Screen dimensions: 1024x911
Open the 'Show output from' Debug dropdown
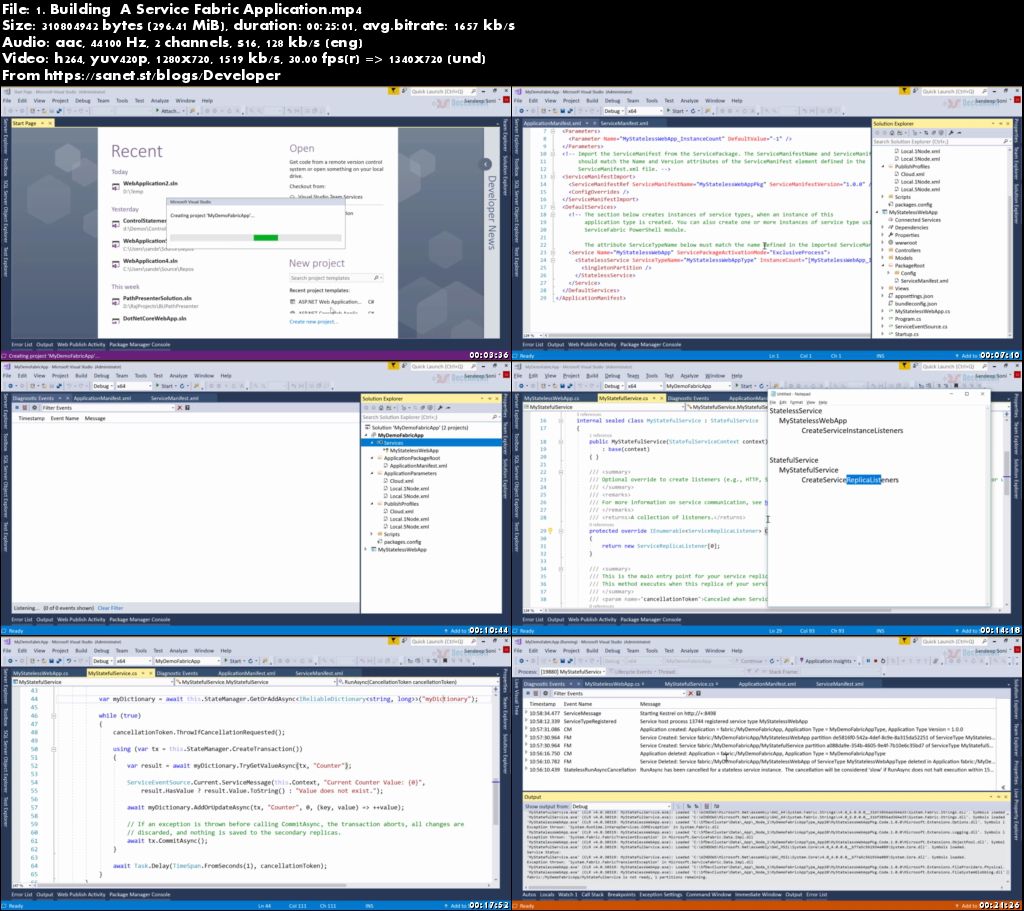[x=620, y=807]
